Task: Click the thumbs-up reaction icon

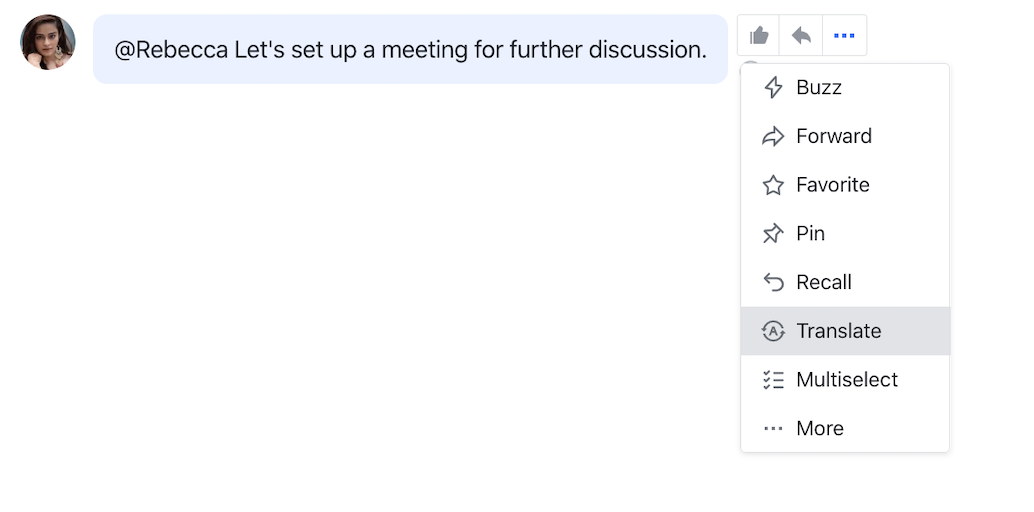Action: pos(759,35)
